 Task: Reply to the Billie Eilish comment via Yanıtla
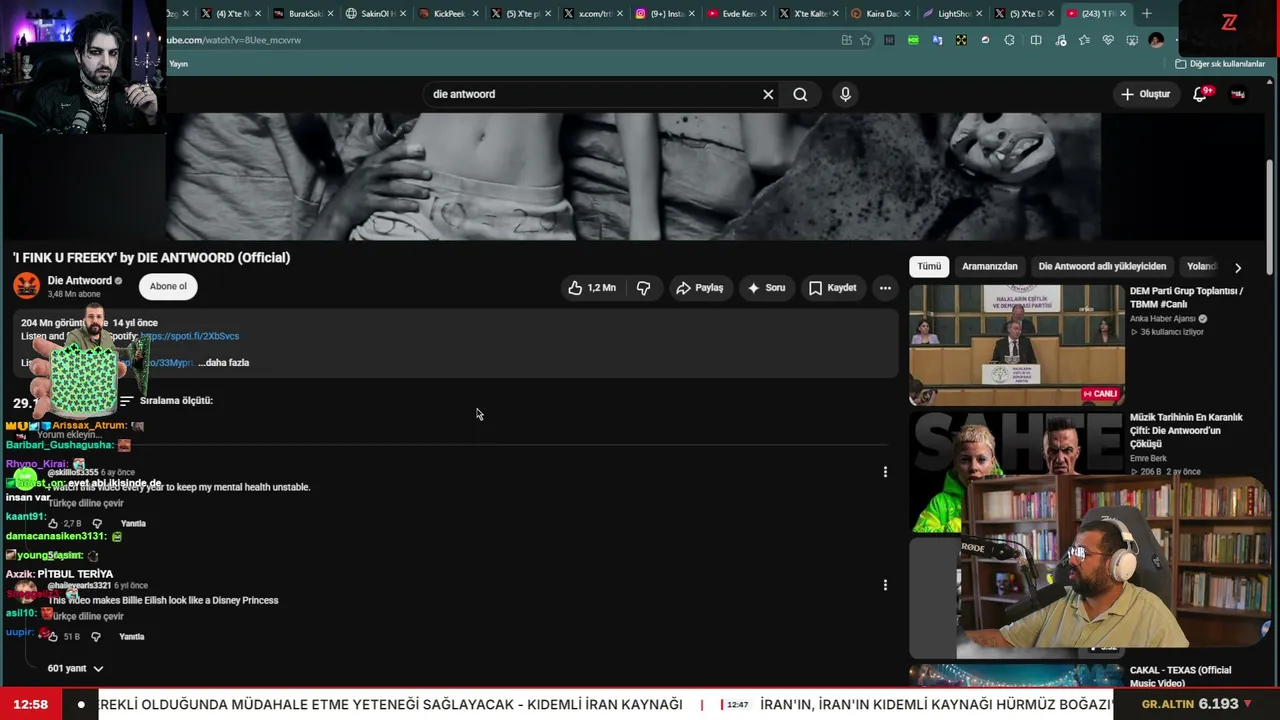tap(132, 637)
